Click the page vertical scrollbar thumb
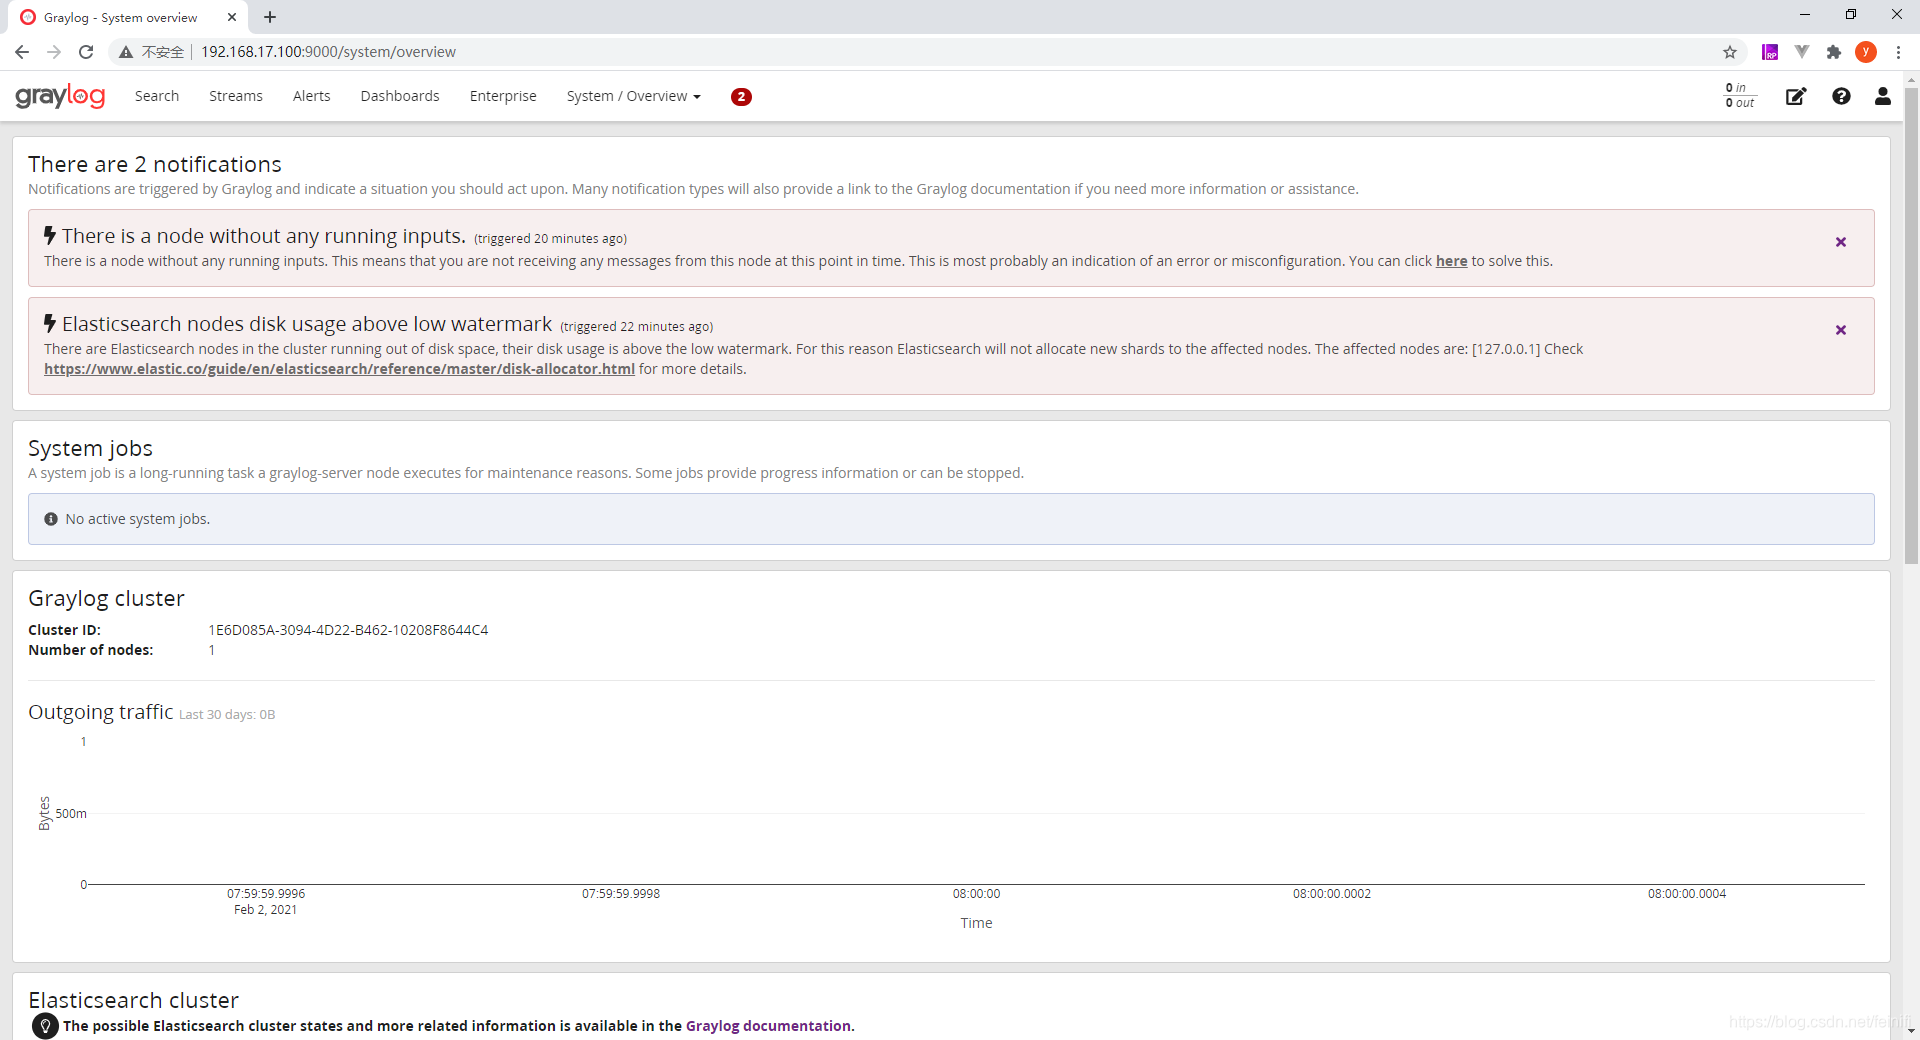 point(1911,326)
